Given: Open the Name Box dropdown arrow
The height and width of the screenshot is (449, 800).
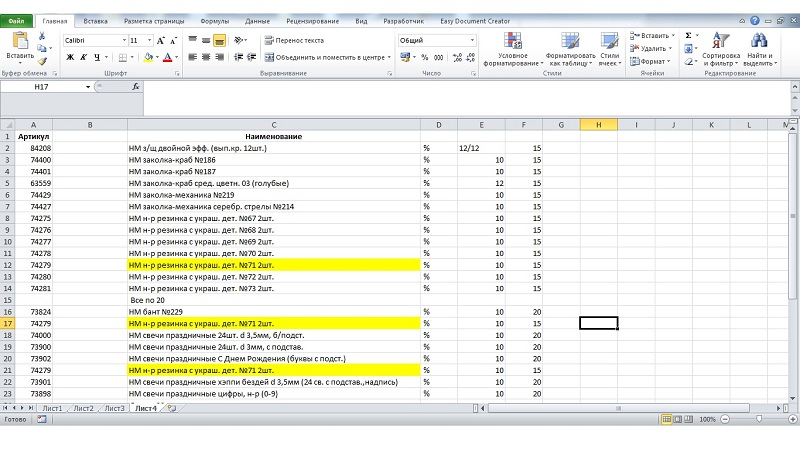Looking at the screenshot, I should coord(88,87).
